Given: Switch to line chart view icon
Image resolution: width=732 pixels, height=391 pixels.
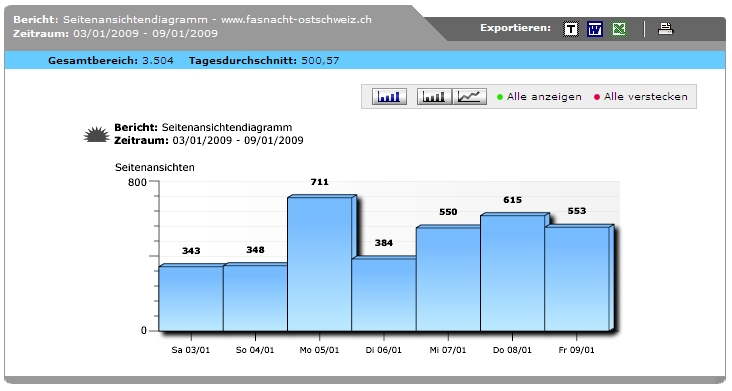Looking at the screenshot, I should click(470, 97).
